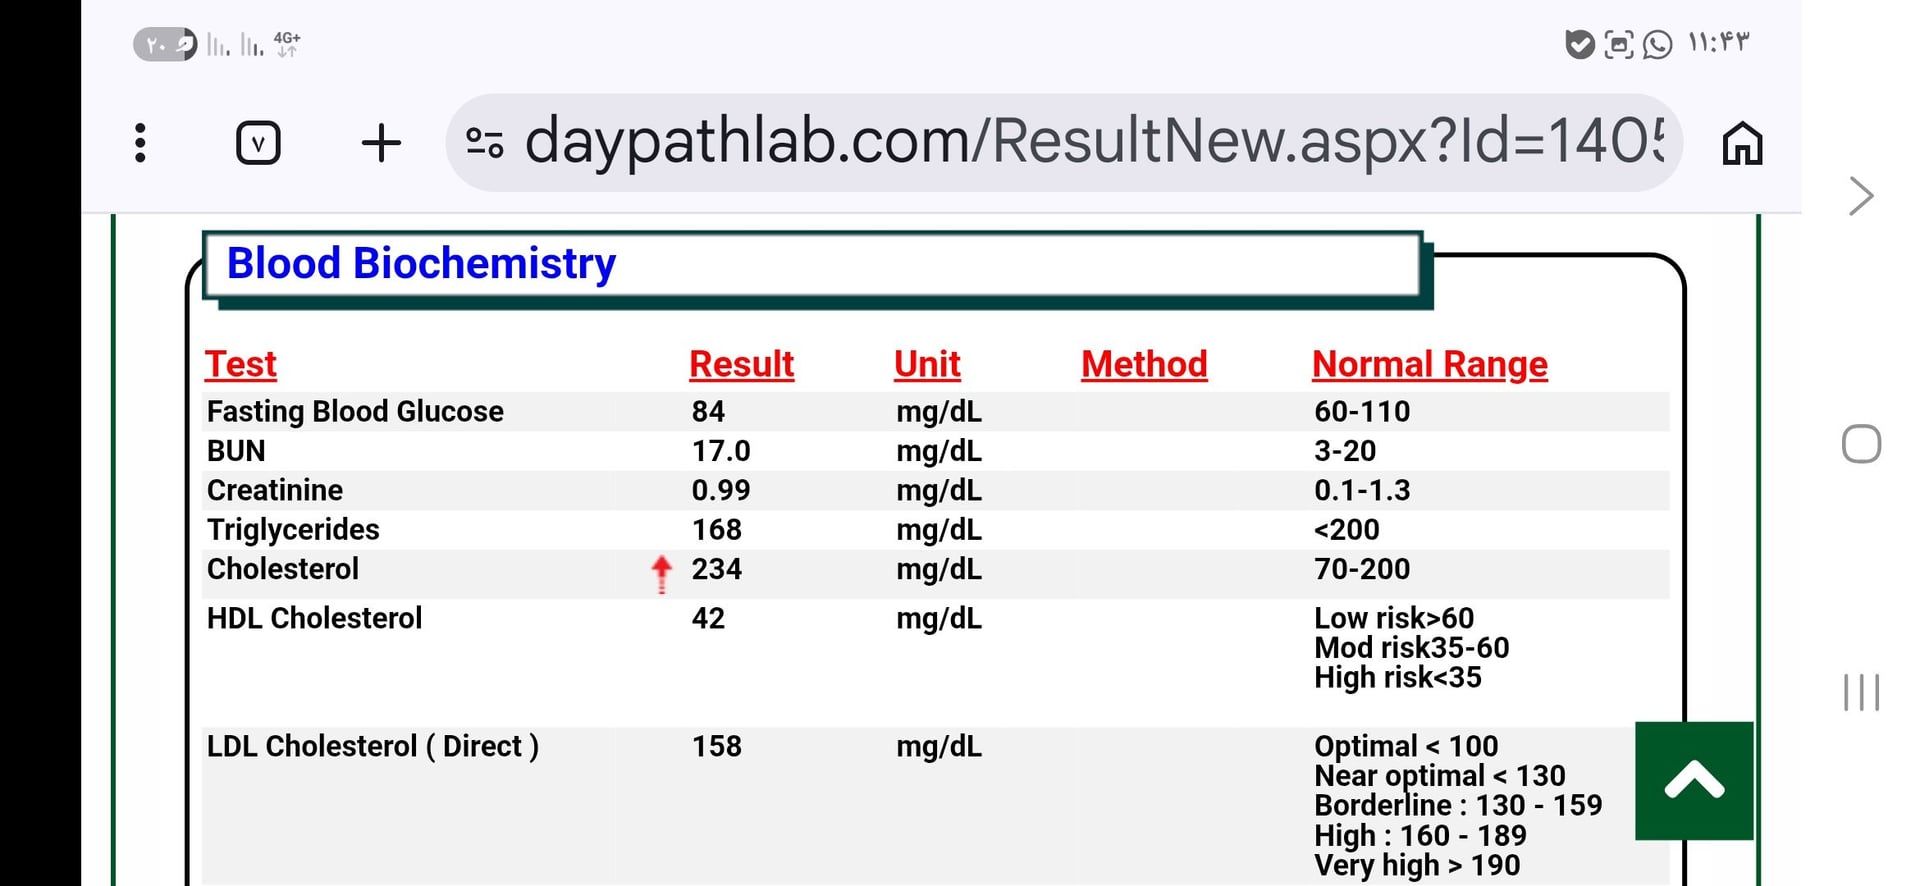The image size is (1920, 886).
Task: Tap the Android back navigation chevron
Action: click(x=1861, y=196)
